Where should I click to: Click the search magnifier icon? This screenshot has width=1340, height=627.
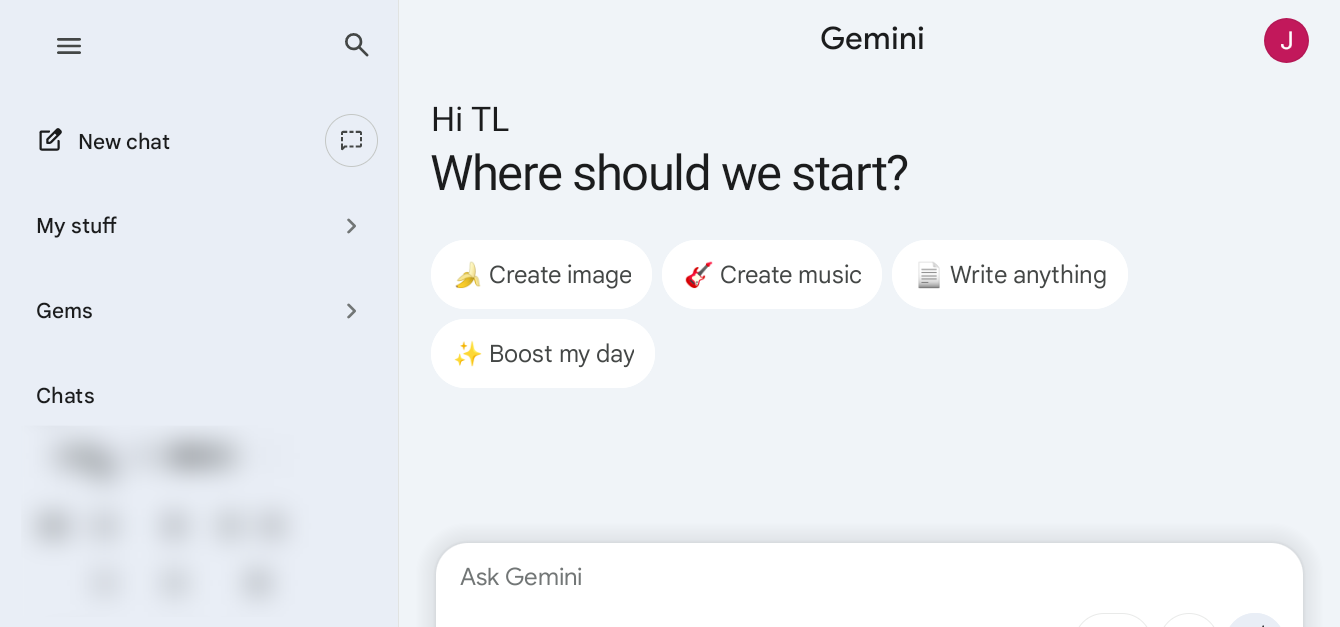tap(357, 45)
